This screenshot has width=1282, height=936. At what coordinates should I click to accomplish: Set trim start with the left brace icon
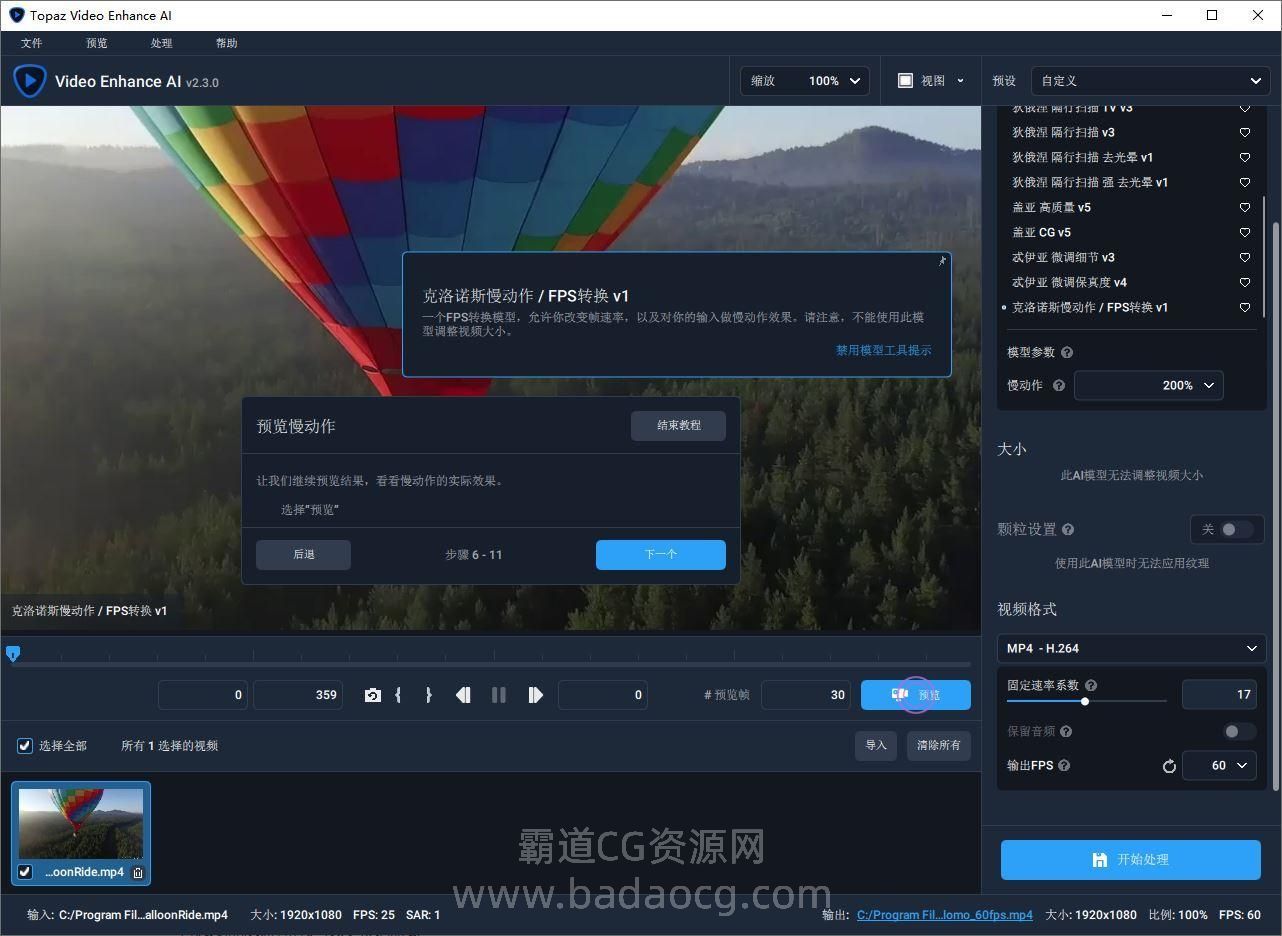(398, 695)
